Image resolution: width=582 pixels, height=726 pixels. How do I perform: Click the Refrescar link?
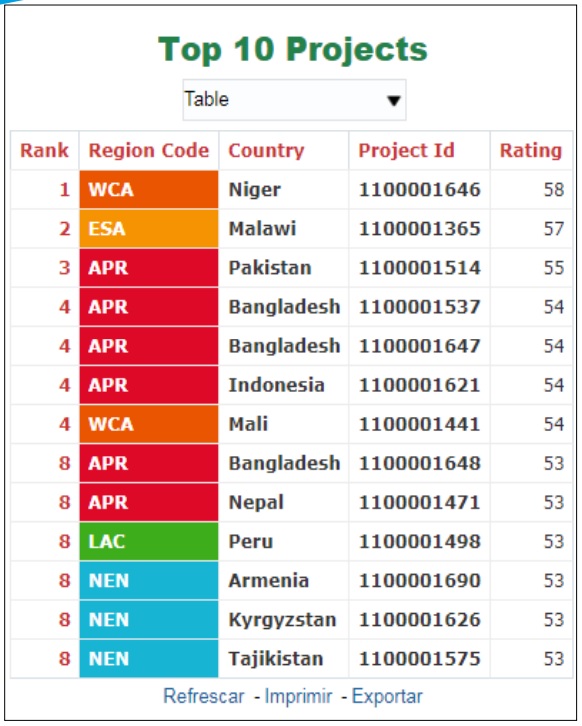tap(204, 696)
